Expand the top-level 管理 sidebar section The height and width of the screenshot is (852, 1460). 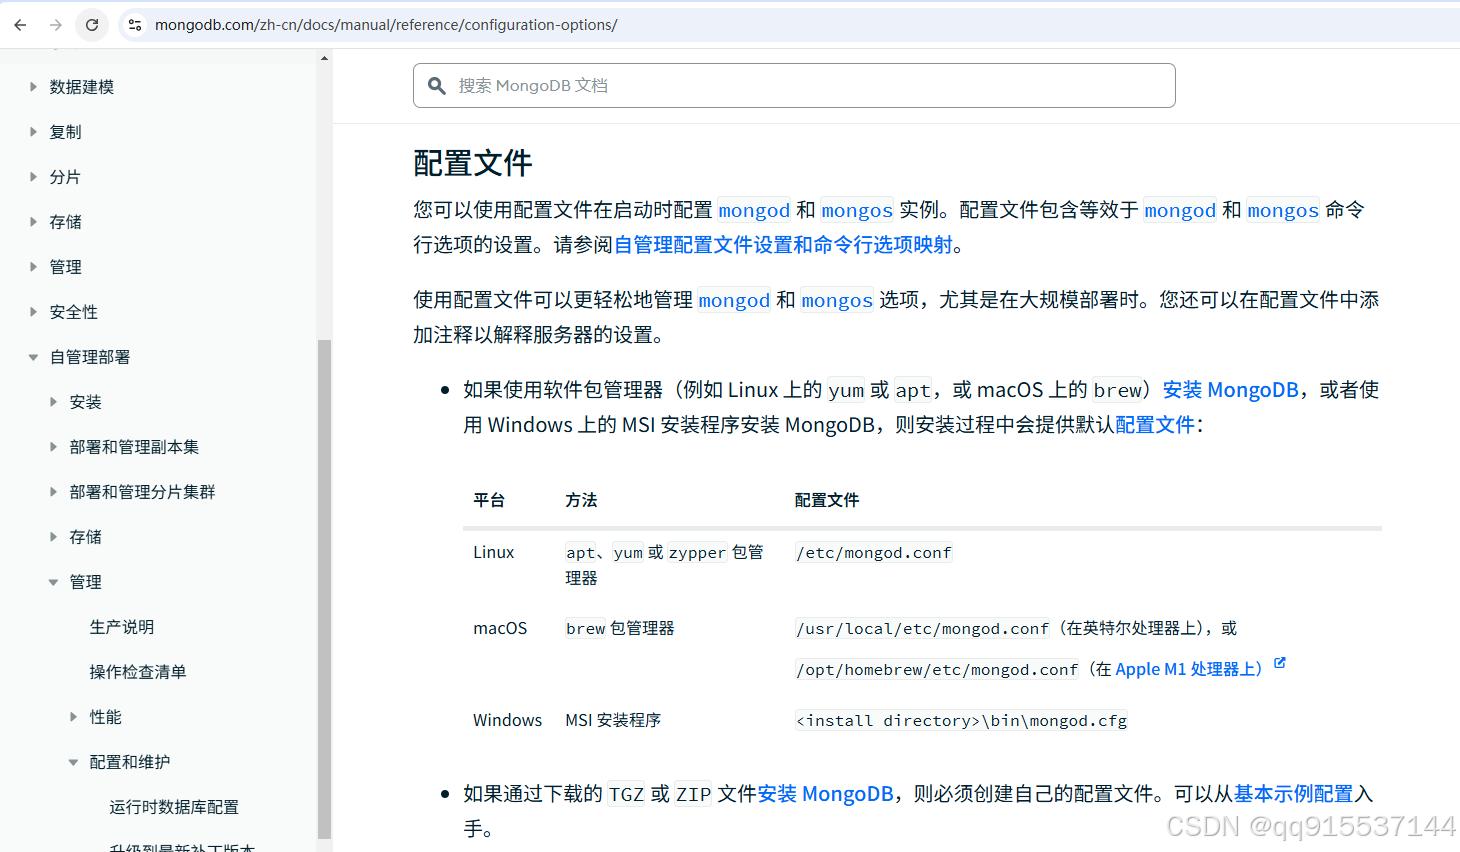click(x=33, y=267)
